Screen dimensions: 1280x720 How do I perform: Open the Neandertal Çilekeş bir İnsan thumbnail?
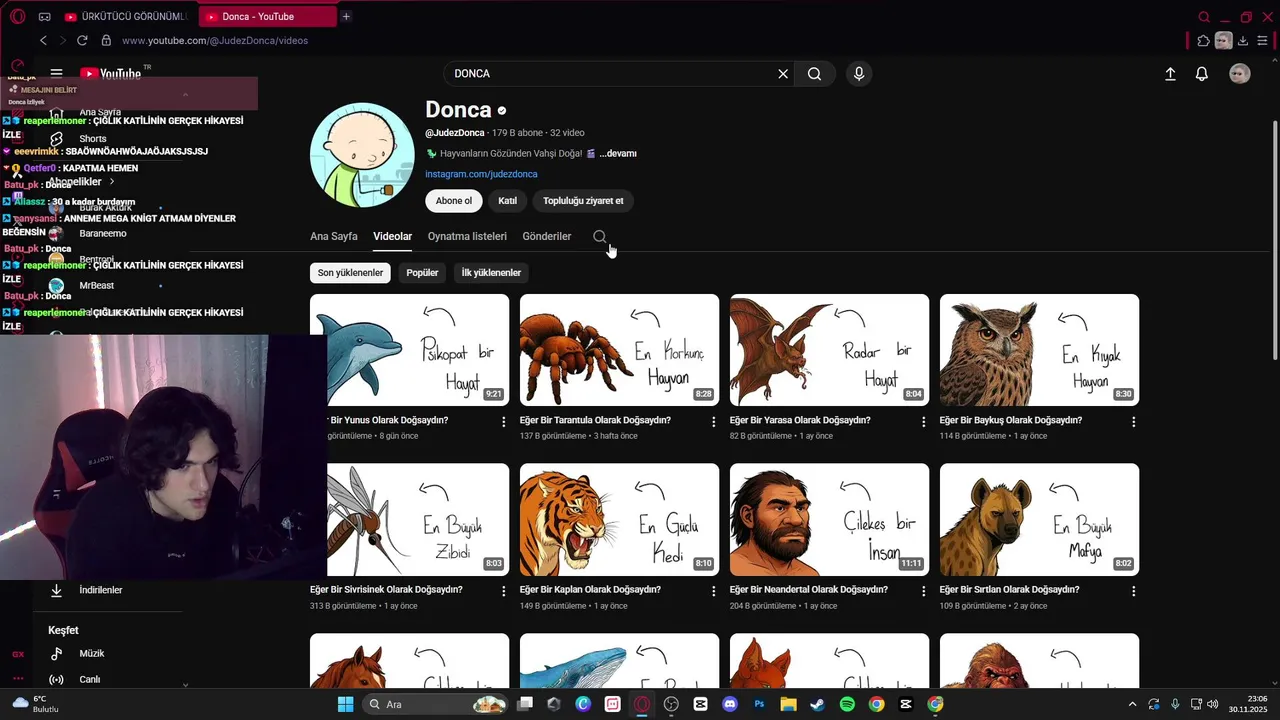[x=829, y=519]
